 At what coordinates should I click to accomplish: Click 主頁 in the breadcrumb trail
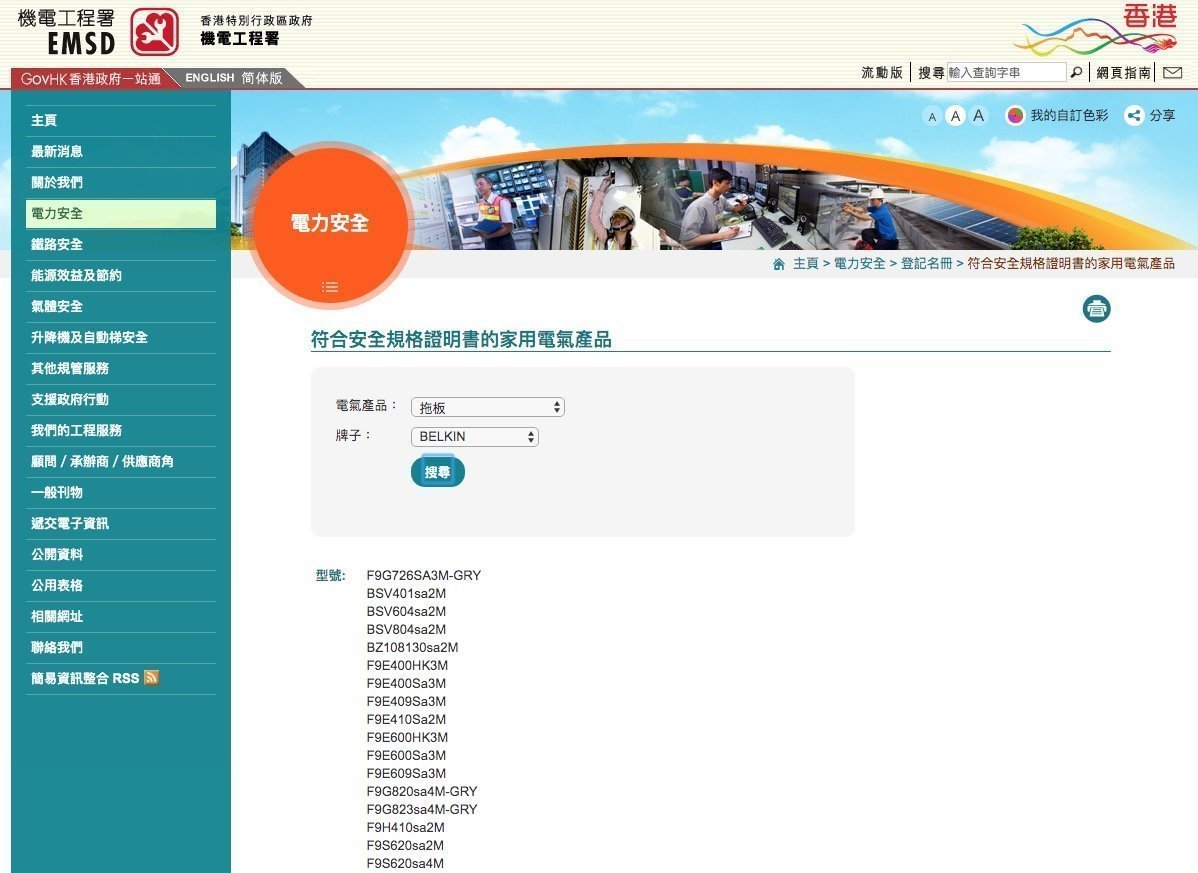click(x=805, y=264)
